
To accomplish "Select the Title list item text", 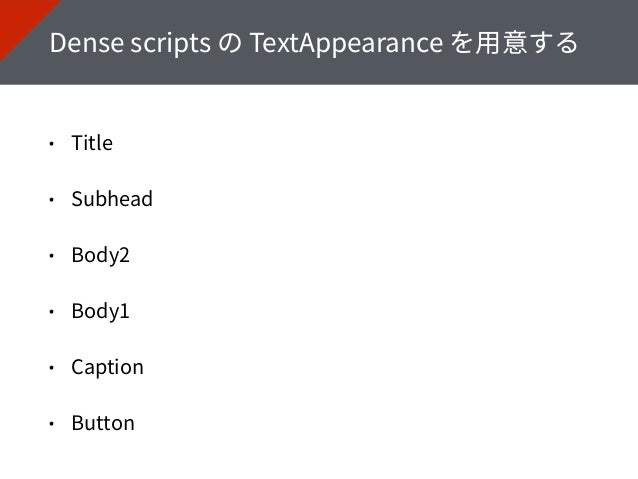I will [x=92, y=143].
